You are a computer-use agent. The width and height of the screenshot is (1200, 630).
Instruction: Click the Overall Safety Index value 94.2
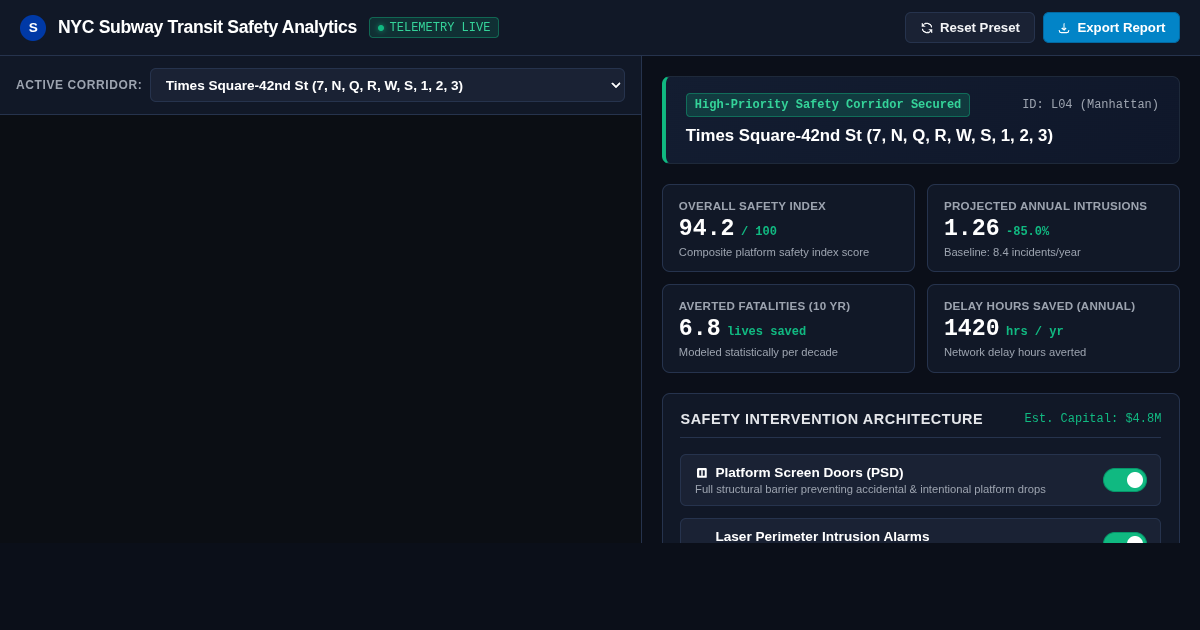(x=706, y=229)
